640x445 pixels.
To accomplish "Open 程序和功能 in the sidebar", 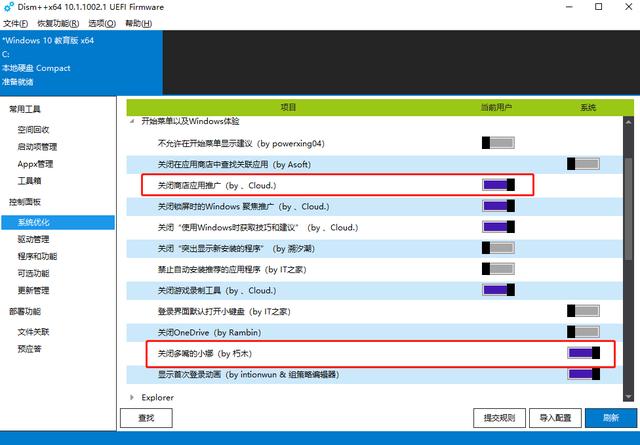I will click(37, 256).
